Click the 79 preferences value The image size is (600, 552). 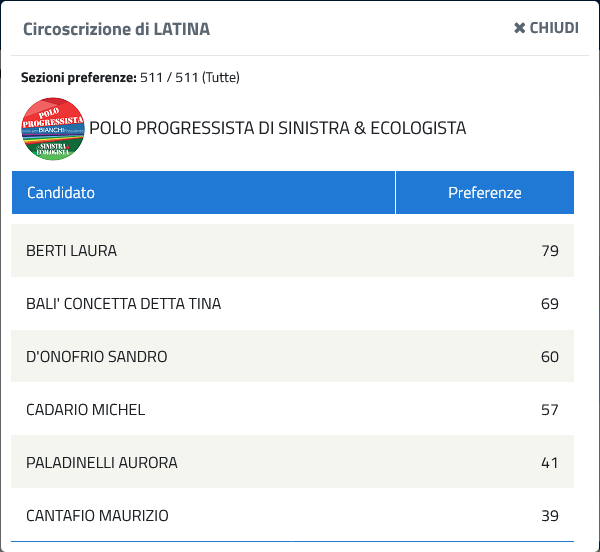tap(550, 251)
